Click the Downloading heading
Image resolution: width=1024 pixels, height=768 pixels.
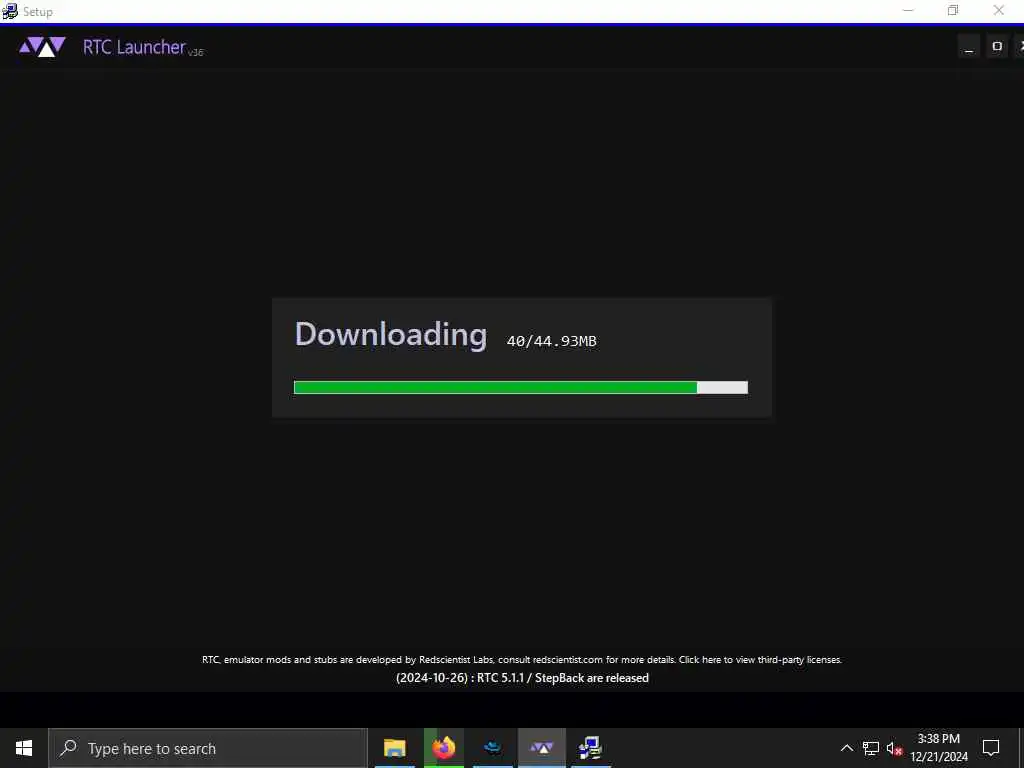pyautogui.click(x=391, y=334)
